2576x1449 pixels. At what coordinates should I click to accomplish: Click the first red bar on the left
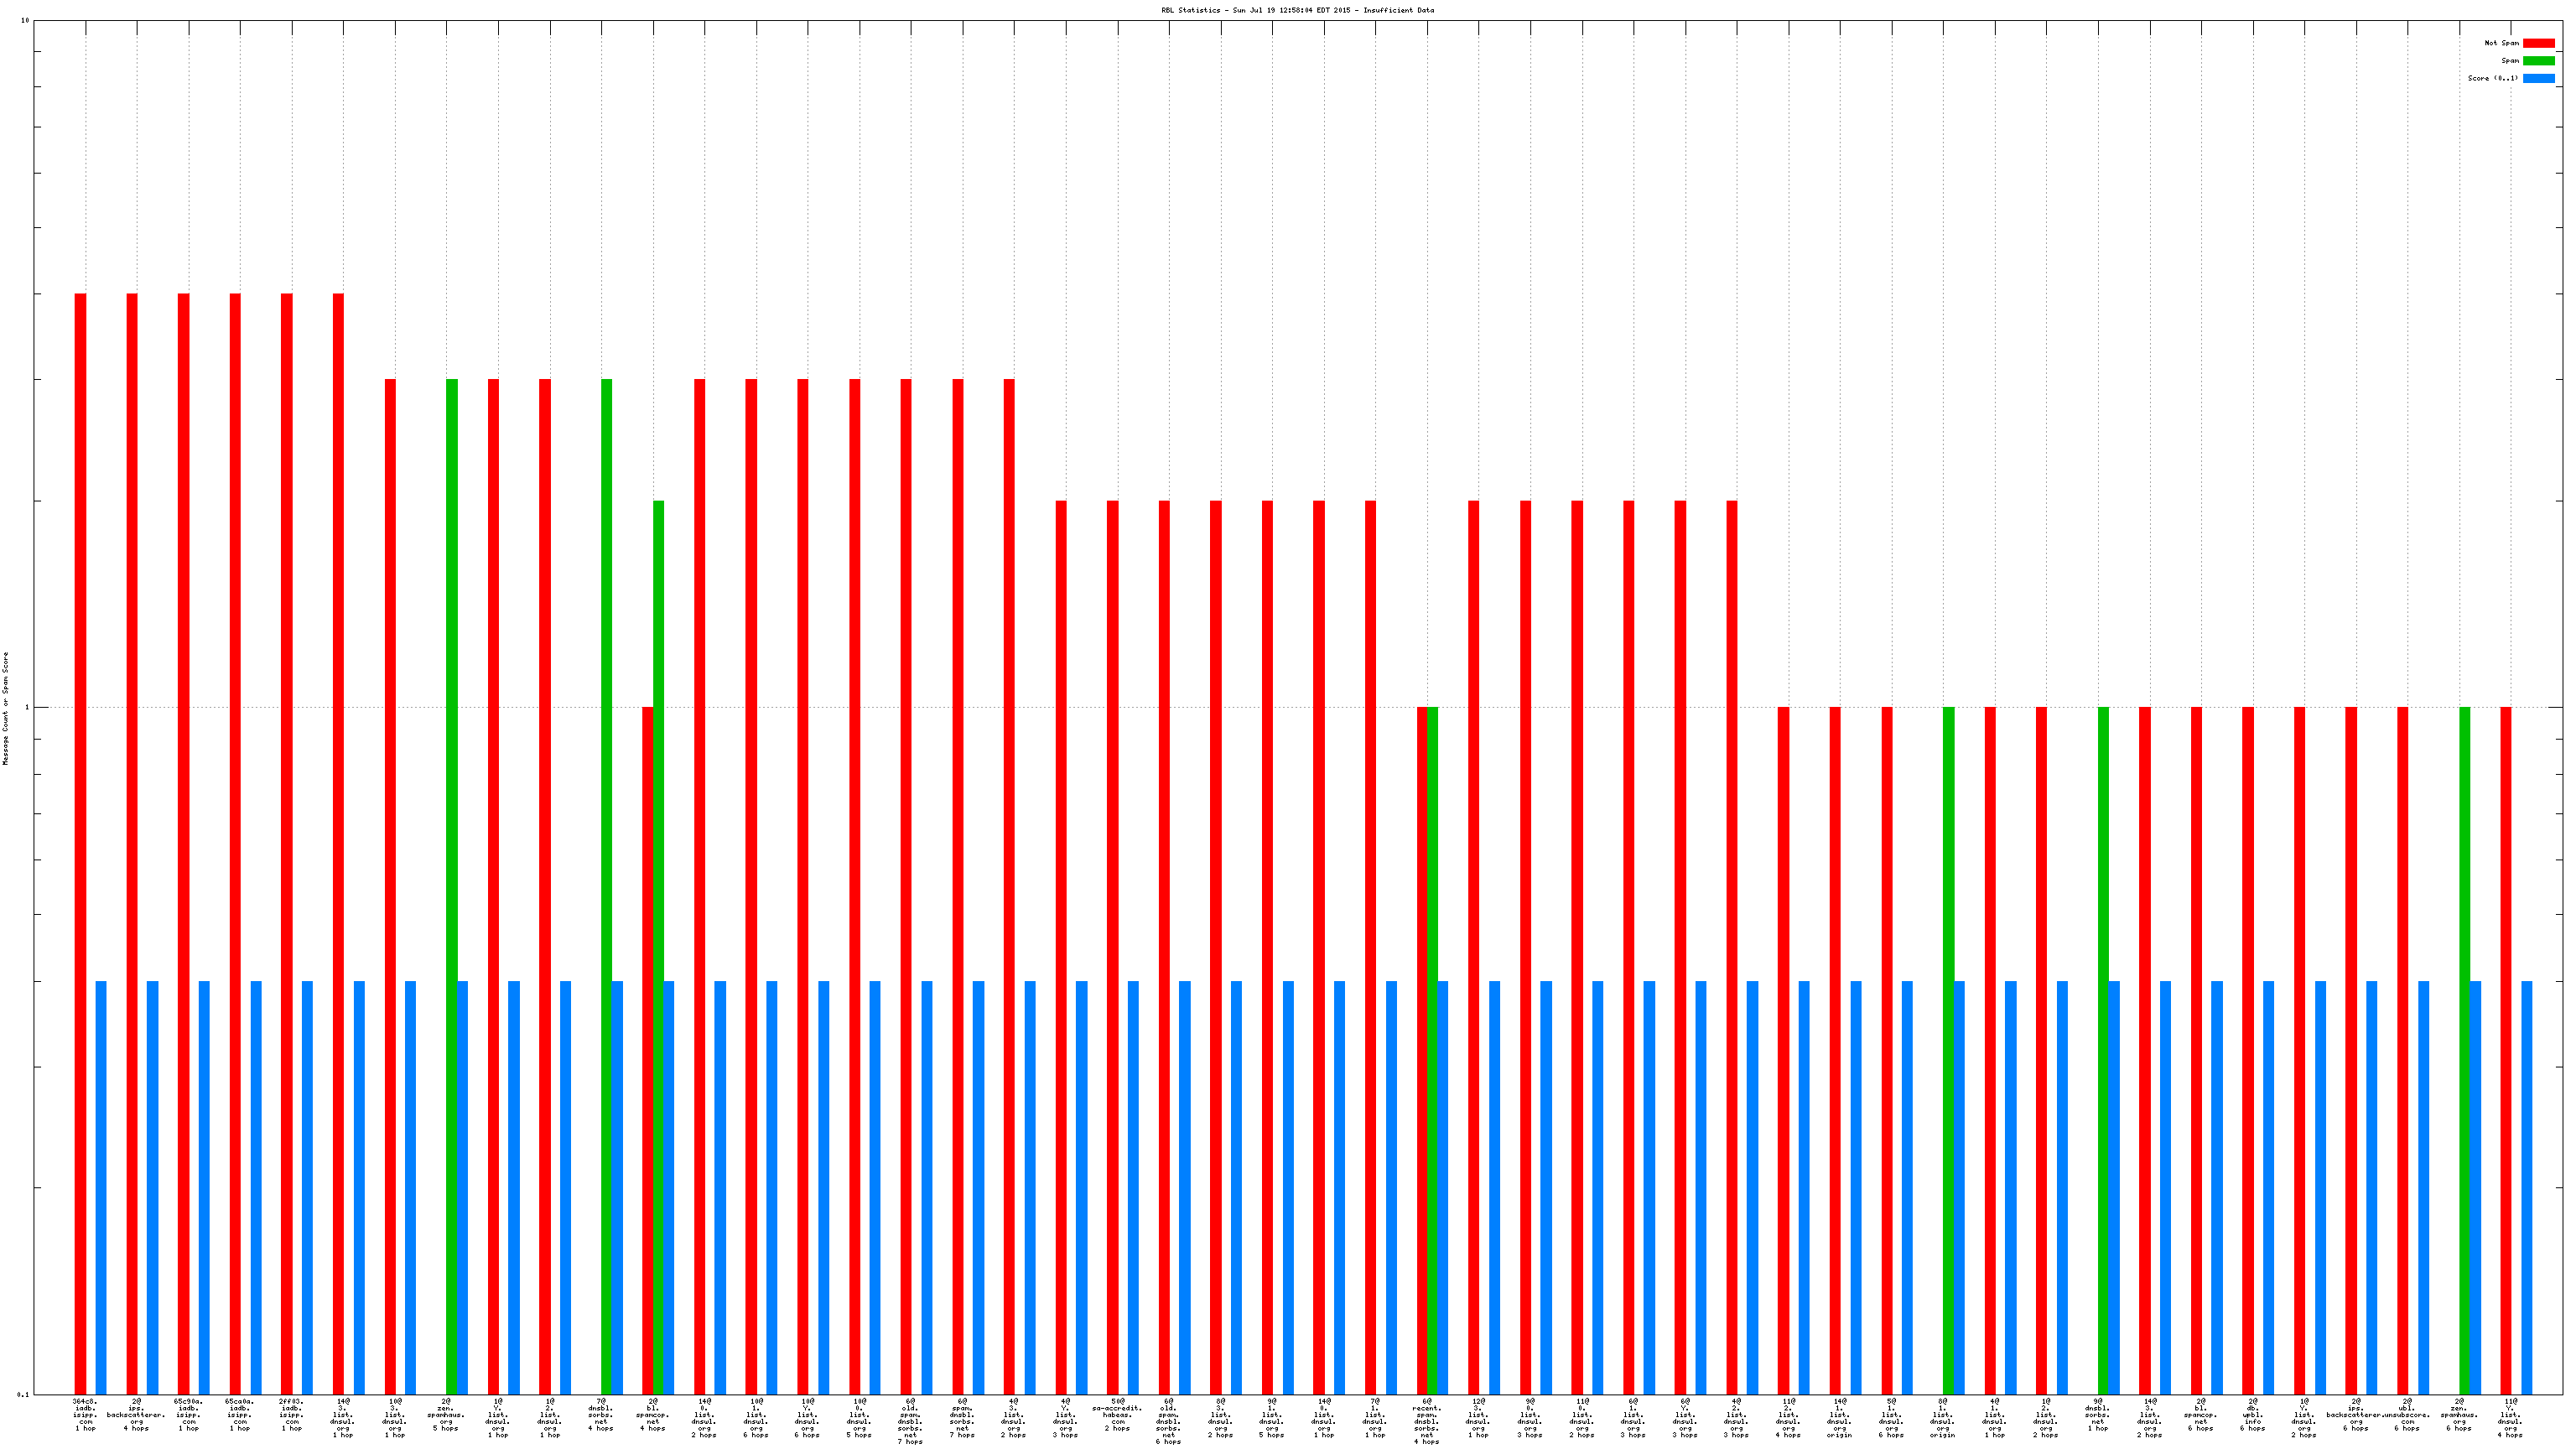(x=81, y=843)
